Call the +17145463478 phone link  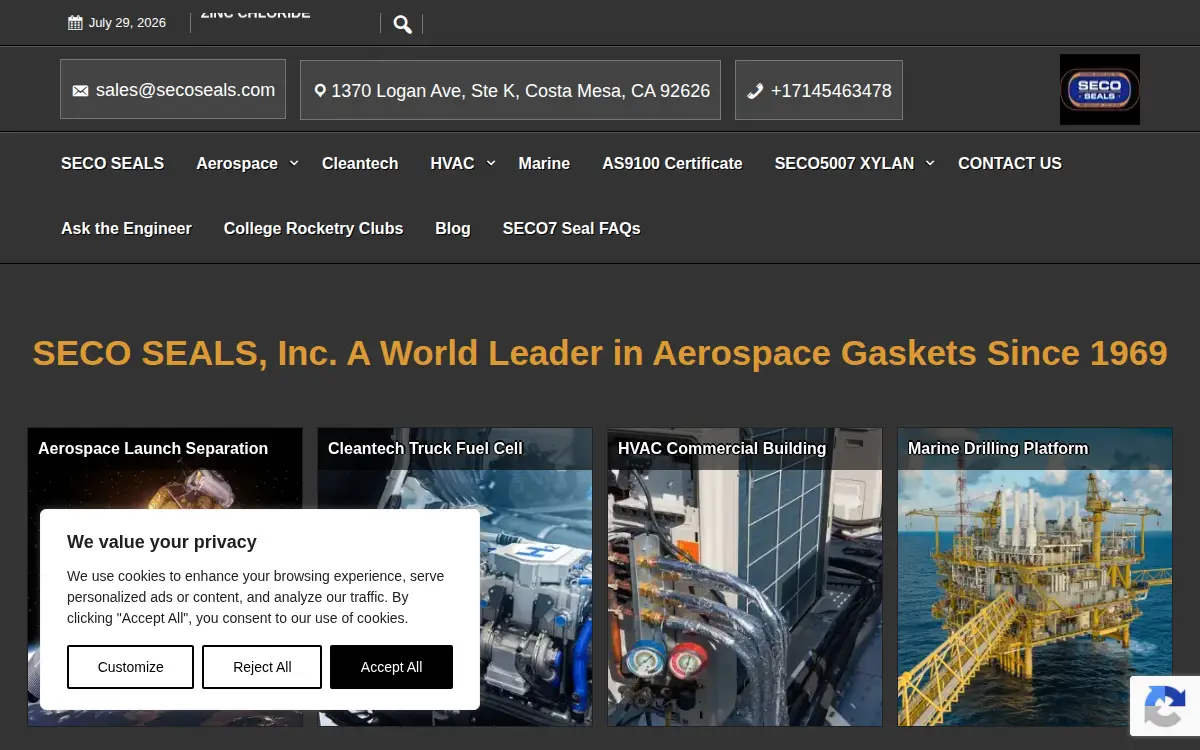coord(819,90)
